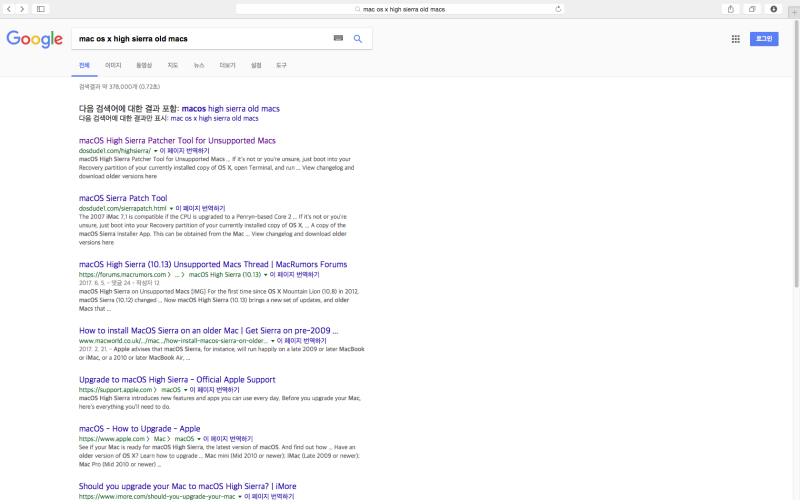
Task: Switch to the 동영상 tab
Action: click(x=144, y=65)
